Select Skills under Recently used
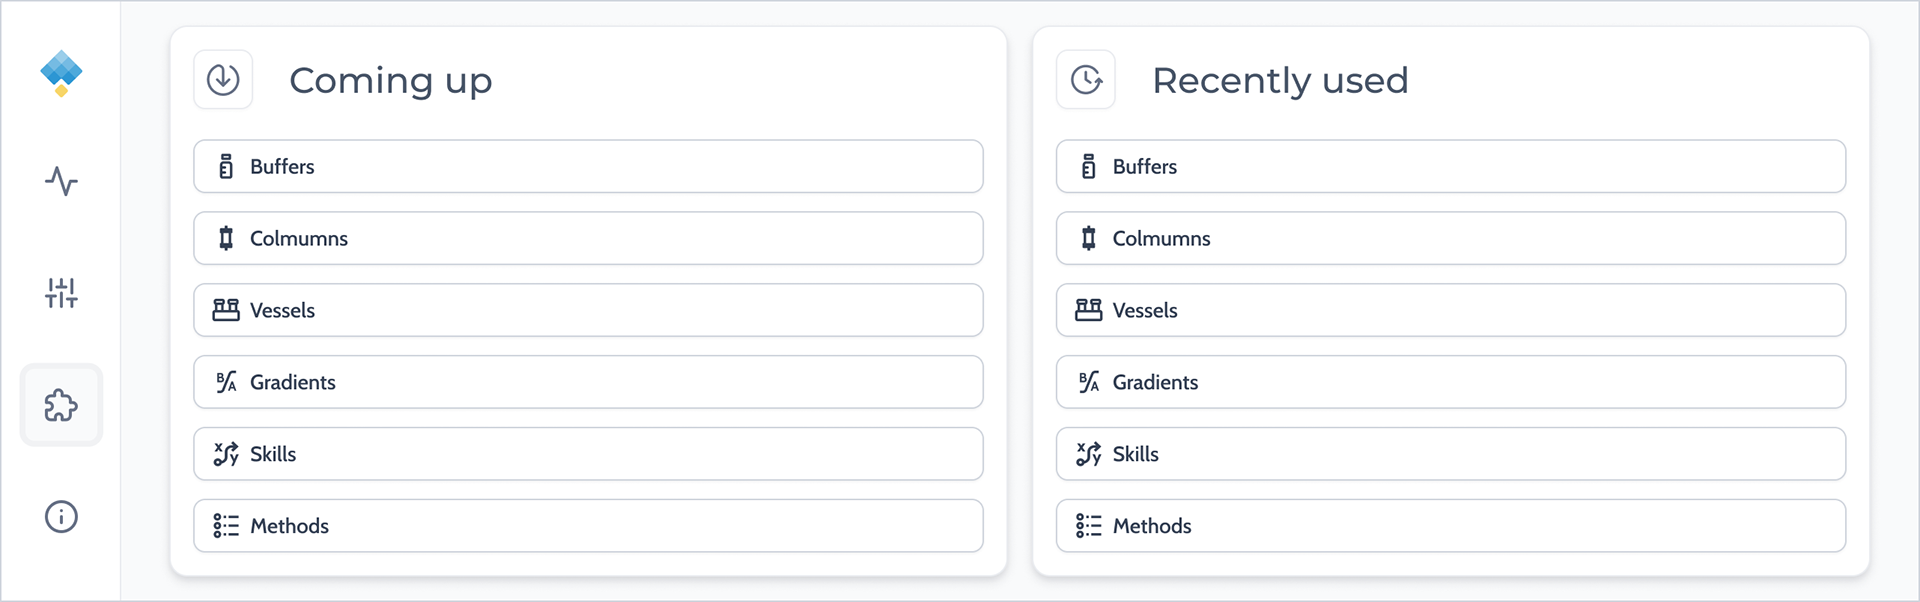This screenshot has width=1920, height=602. [1451, 454]
